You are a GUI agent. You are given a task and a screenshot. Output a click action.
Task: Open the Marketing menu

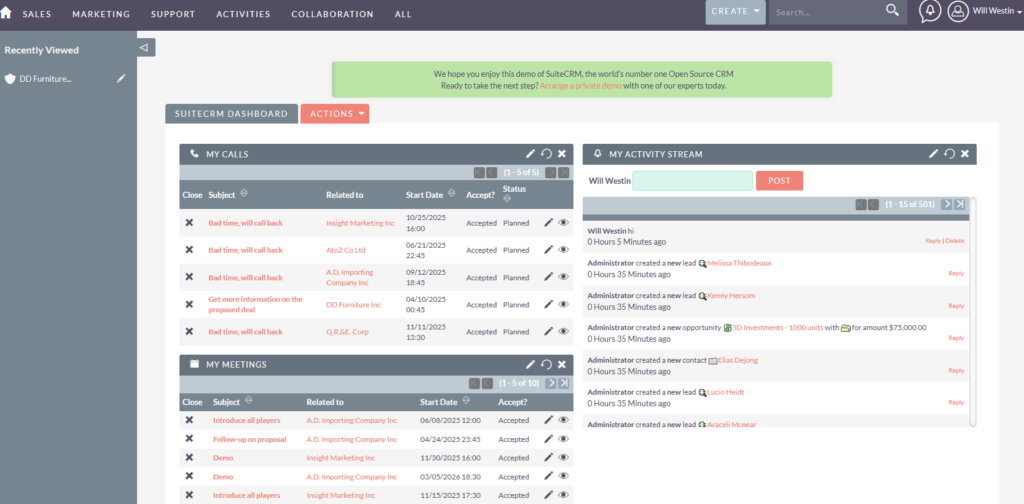coord(101,14)
